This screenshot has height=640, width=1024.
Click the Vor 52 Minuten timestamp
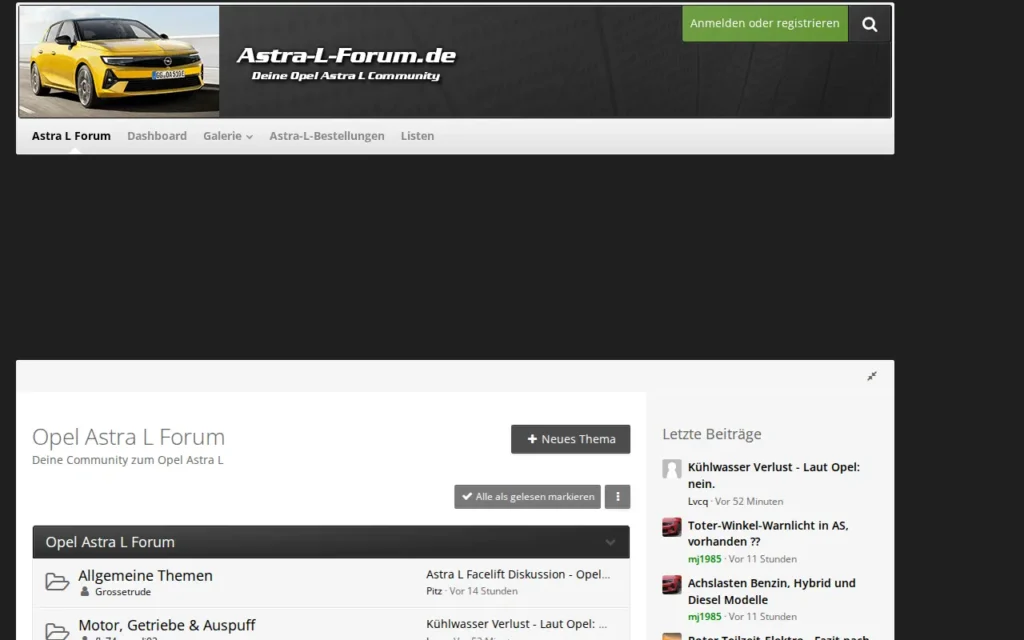pos(749,502)
